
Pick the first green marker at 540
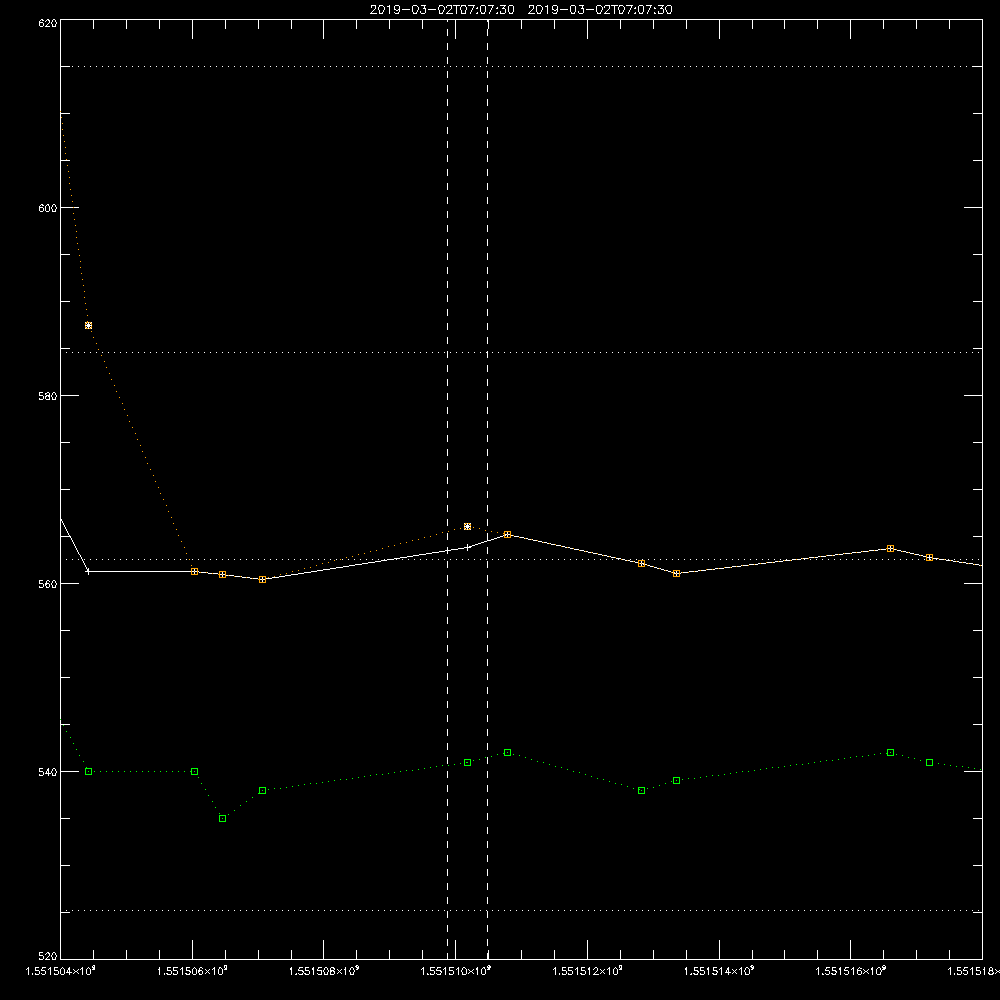pyautogui.click(x=89, y=772)
